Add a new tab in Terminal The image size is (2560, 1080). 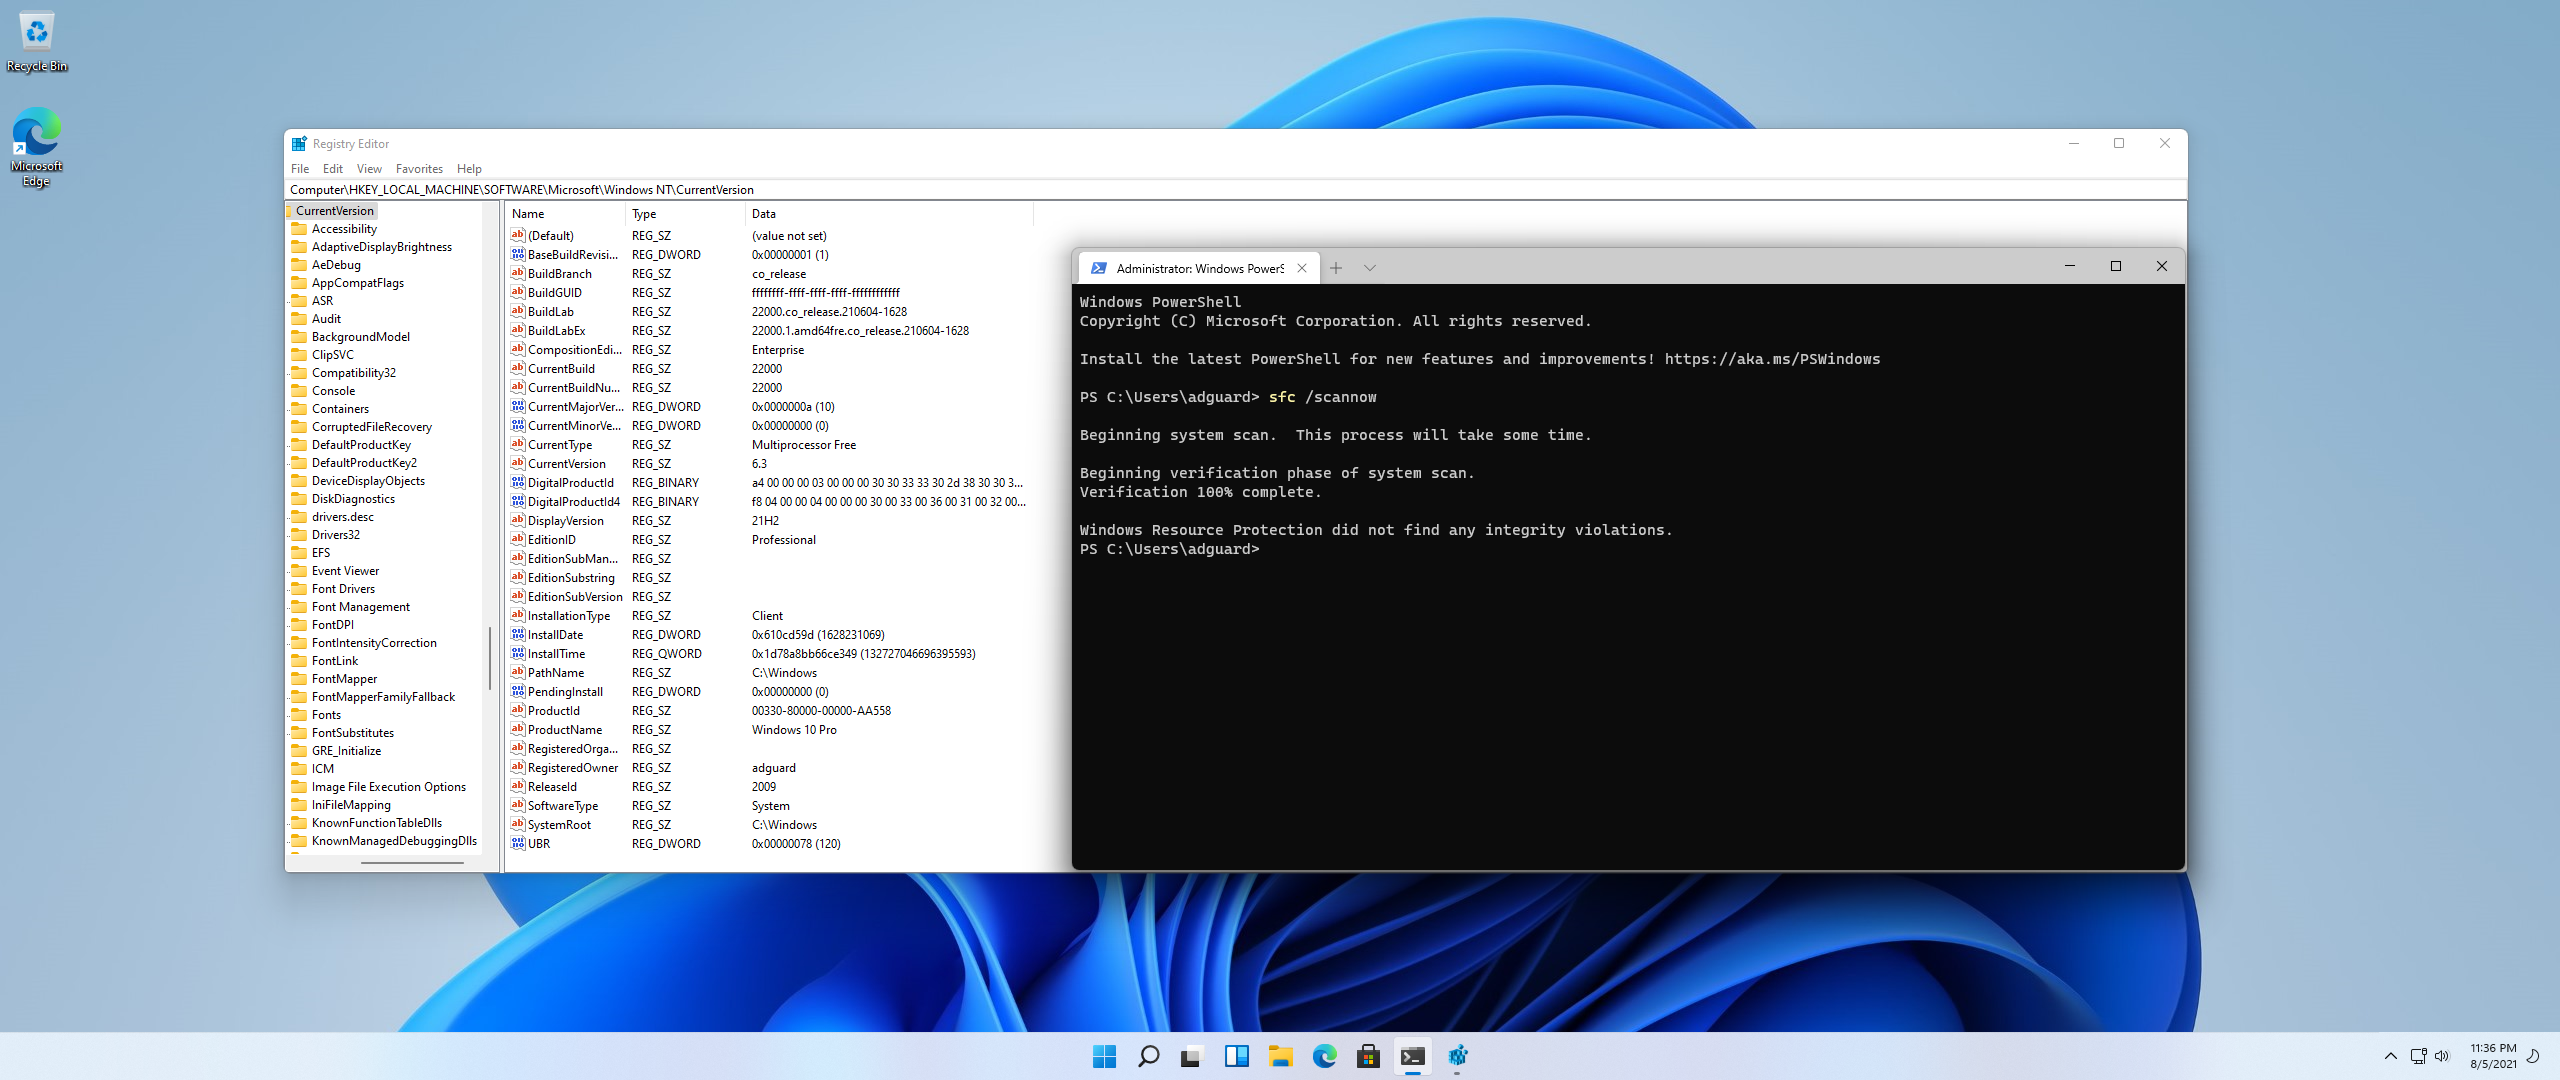pyautogui.click(x=1336, y=268)
